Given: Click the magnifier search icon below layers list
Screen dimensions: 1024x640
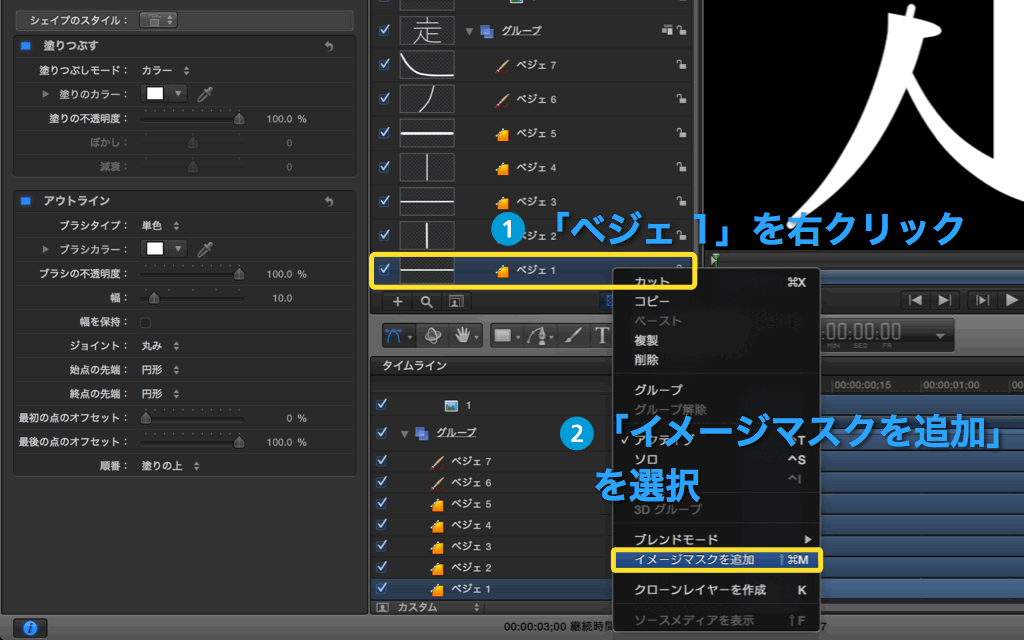Looking at the screenshot, I should tap(426, 301).
